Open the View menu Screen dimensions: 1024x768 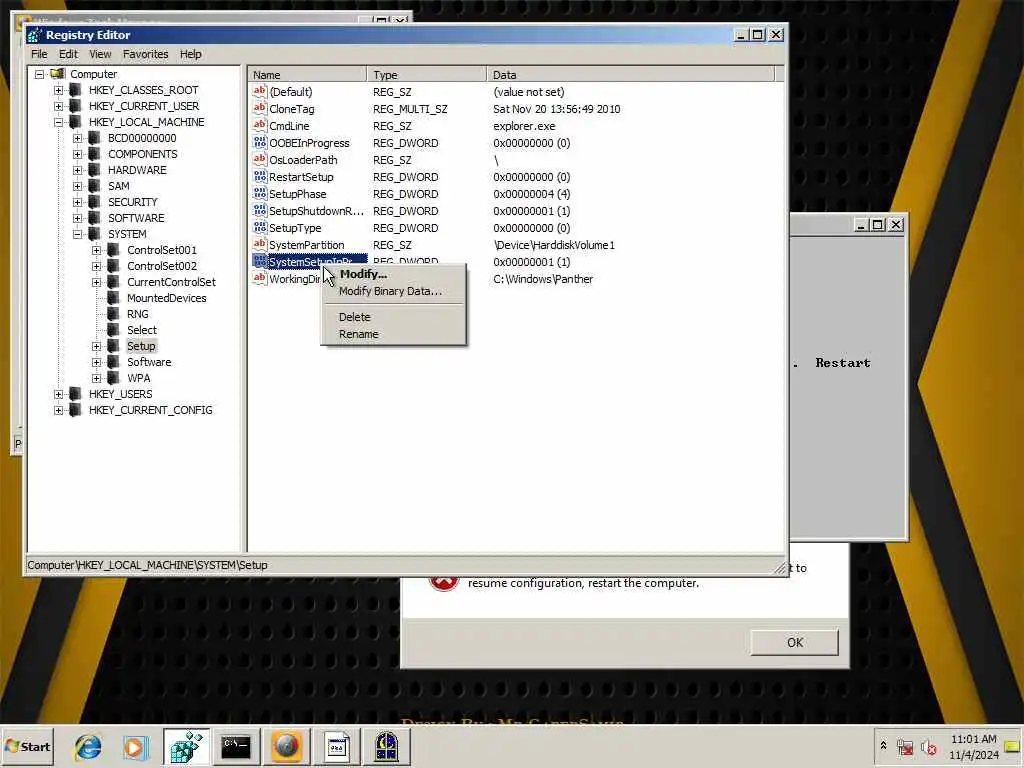point(100,54)
